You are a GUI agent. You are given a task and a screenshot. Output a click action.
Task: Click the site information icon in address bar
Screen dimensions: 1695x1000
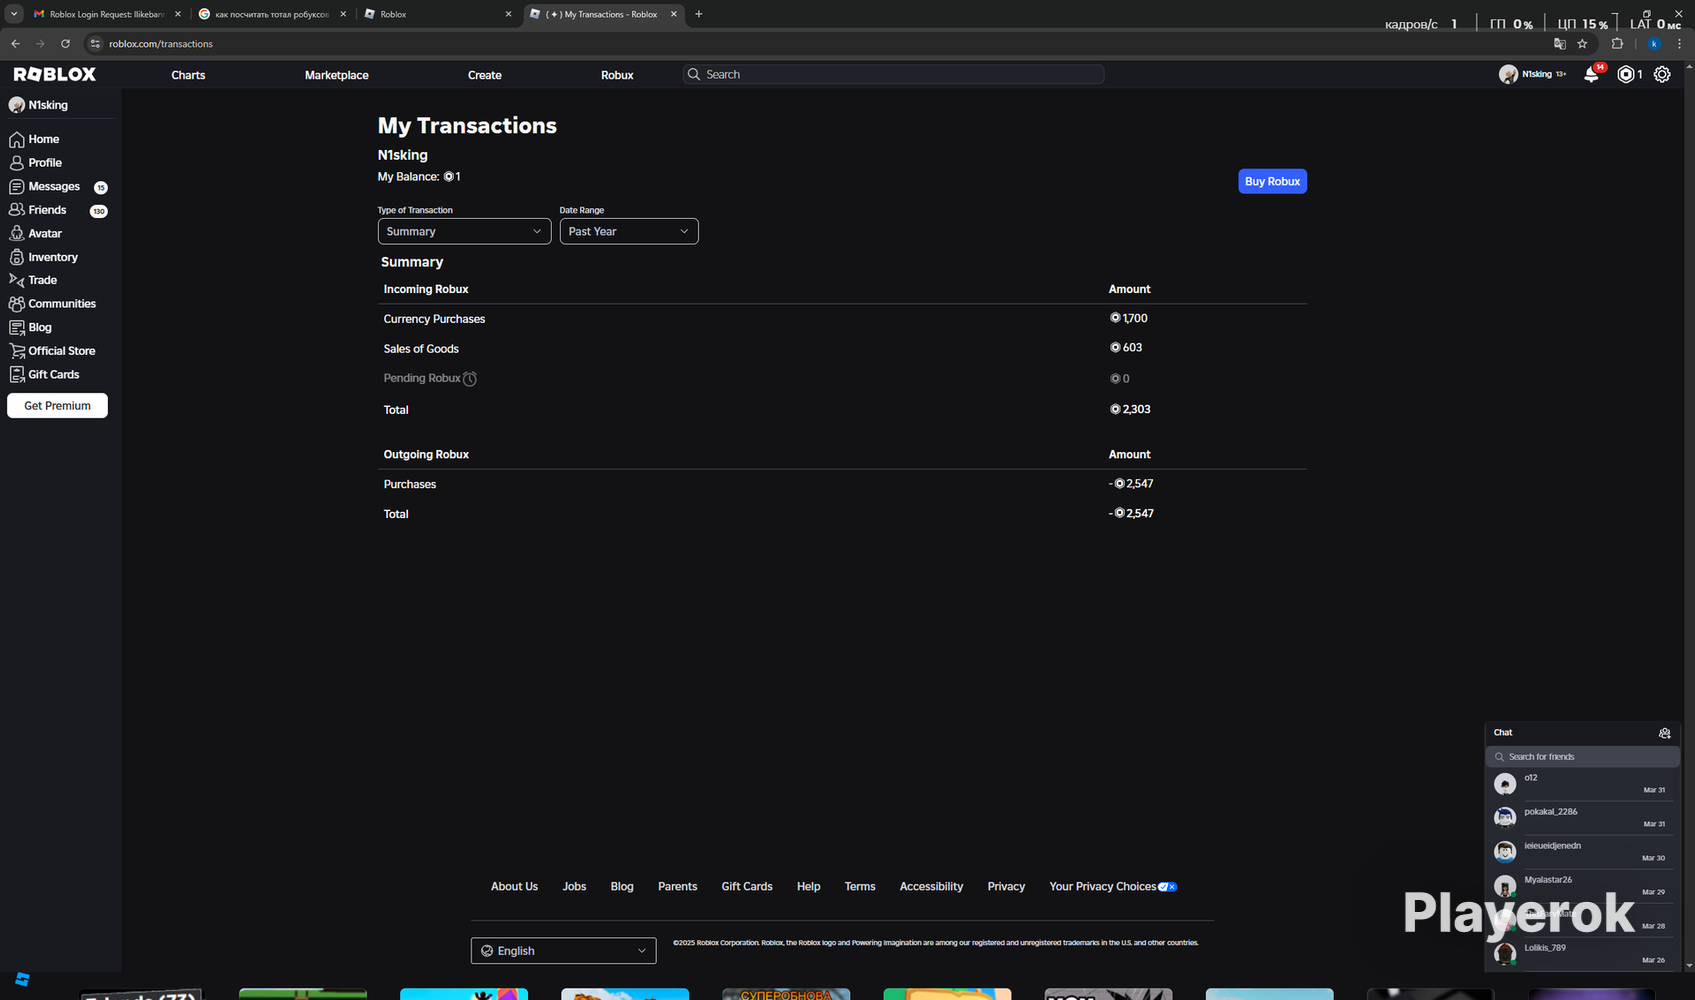point(95,44)
